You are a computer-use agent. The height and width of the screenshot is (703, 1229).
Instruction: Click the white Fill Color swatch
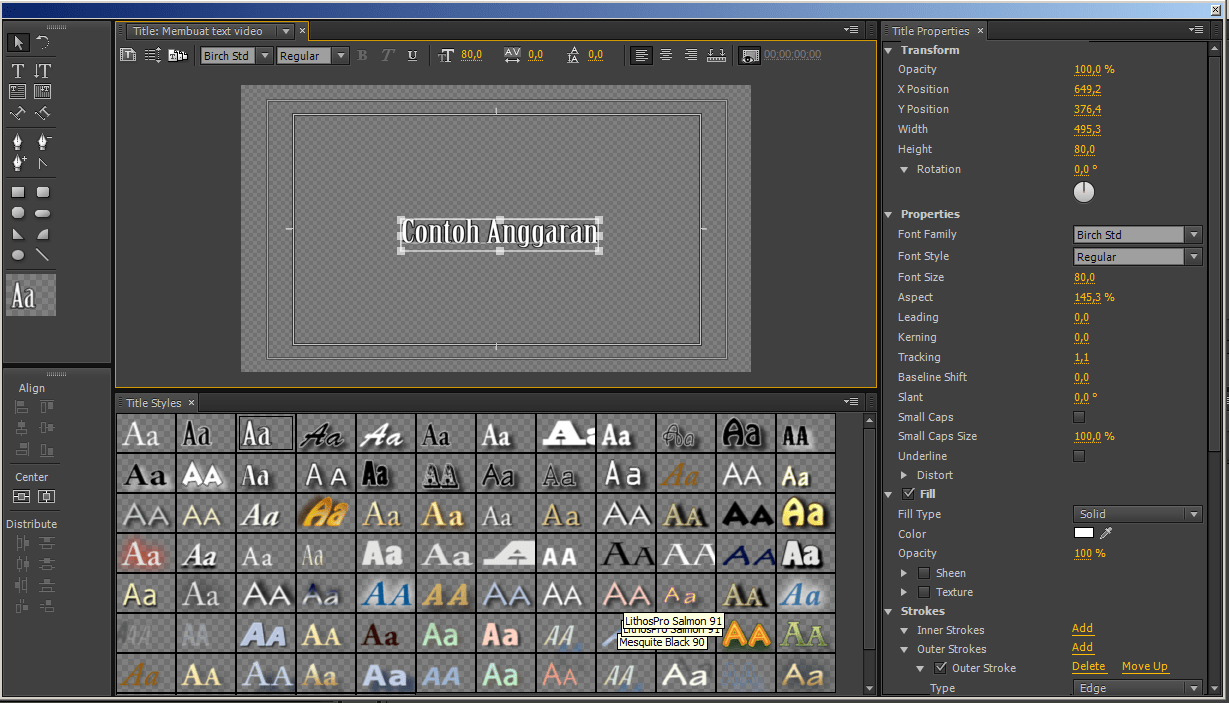click(1084, 534)
